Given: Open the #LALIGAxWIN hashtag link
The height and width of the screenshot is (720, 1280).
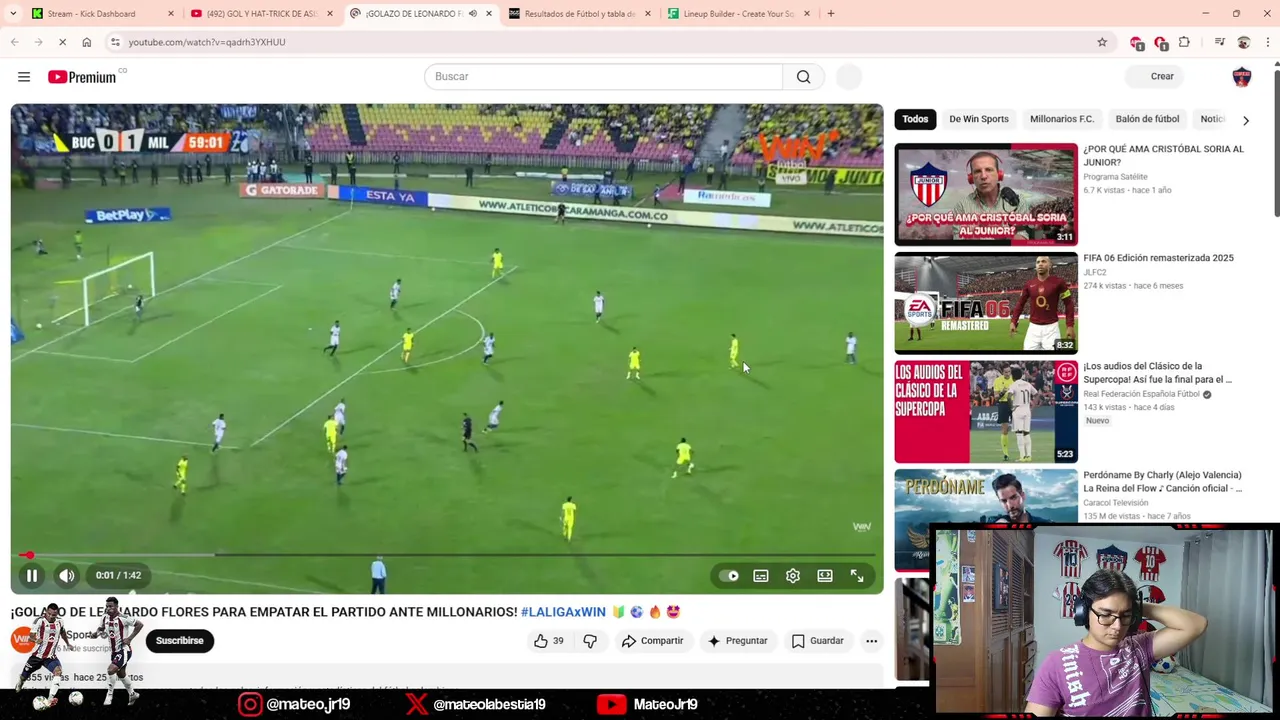Looking at the screenshot, I should [x=563, y=612].
